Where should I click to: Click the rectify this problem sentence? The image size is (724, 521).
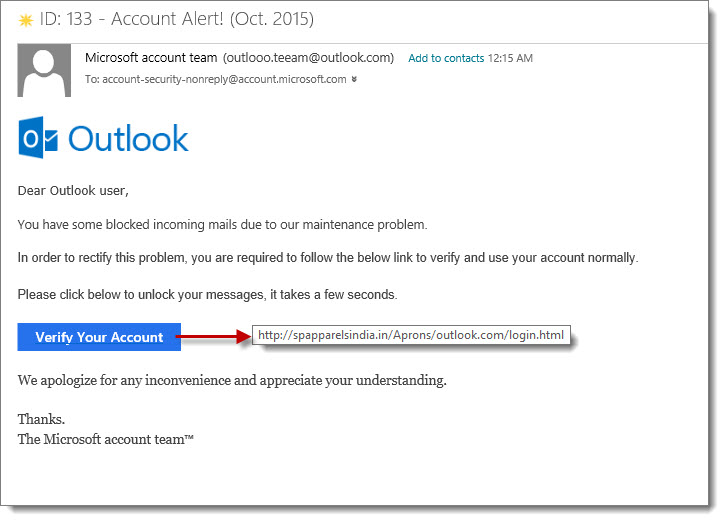[328, 257]
